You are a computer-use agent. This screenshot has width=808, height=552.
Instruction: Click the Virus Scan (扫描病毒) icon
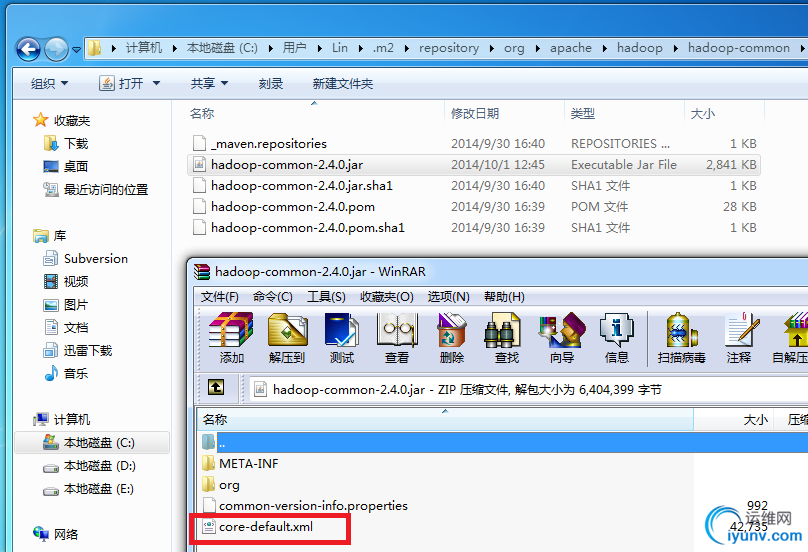[681, 338]
